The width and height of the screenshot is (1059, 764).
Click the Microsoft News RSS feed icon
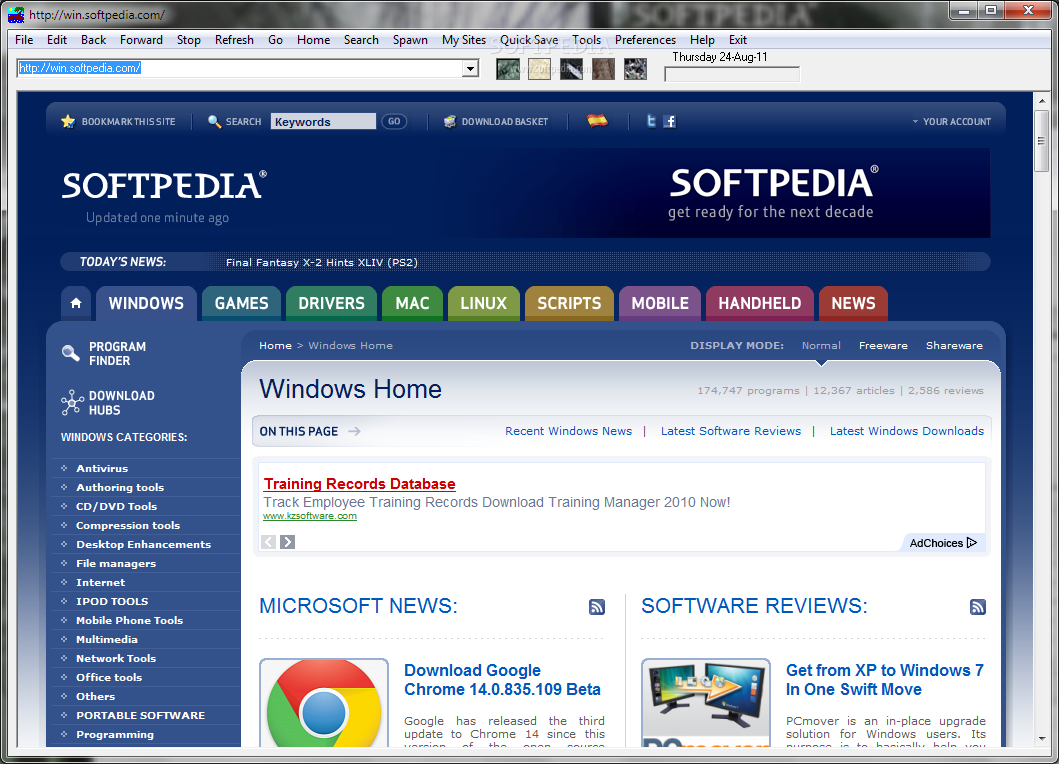click(x=596, y=607)
